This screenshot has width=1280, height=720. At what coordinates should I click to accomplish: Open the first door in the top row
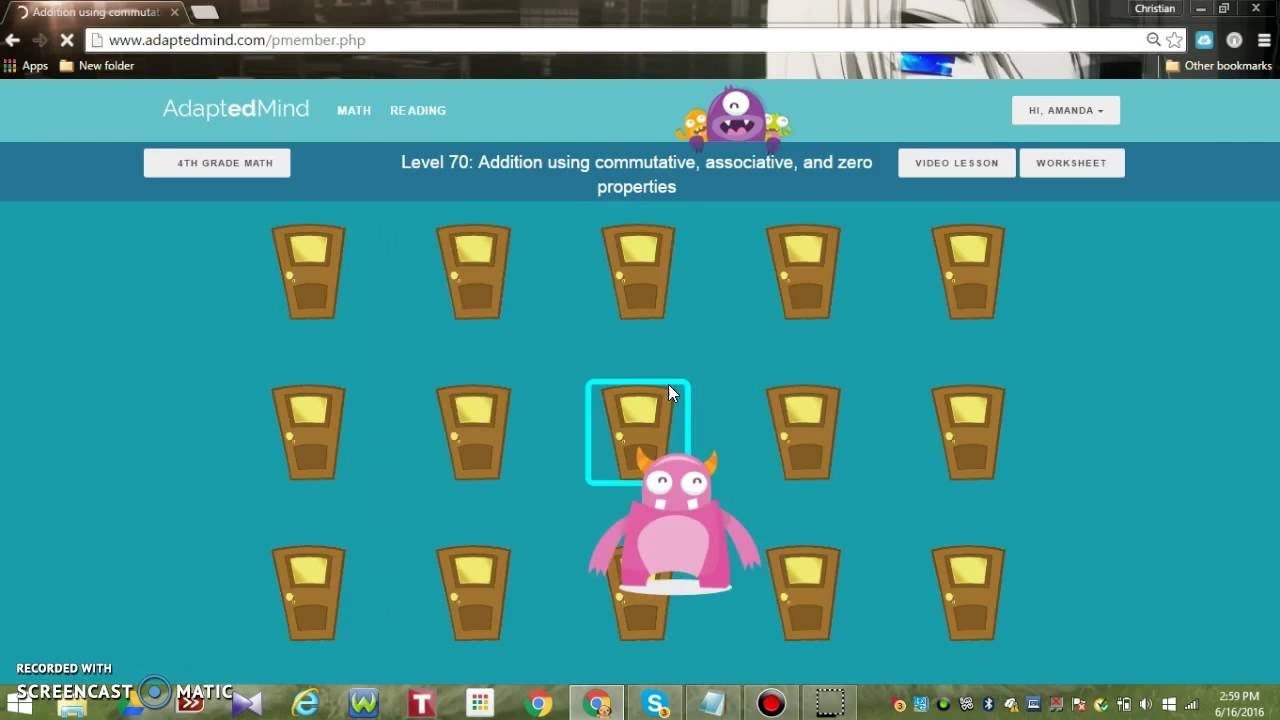click(309, 272)
